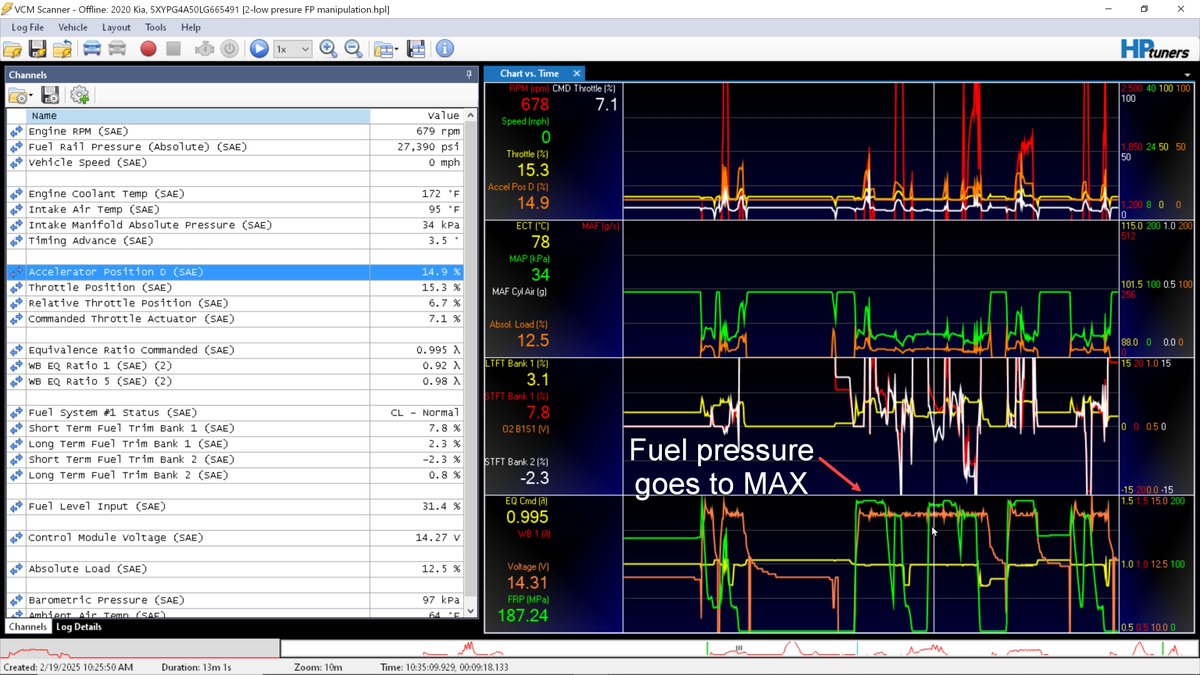1200x675 pixels.
Task: Select Commanded Throttle Actuator (SAE) row
Action: (235, 319)
